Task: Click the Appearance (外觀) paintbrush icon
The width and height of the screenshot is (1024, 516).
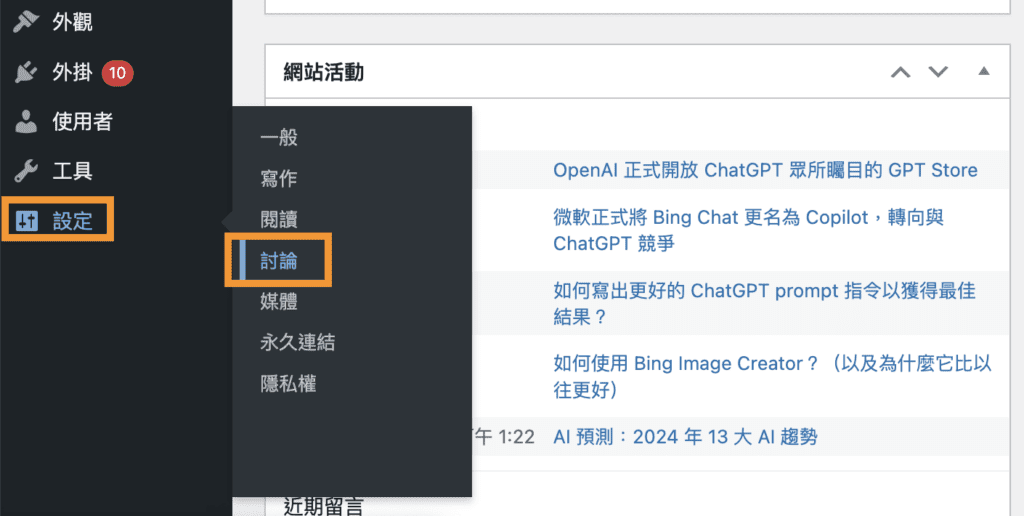Action: pos(26,22)
